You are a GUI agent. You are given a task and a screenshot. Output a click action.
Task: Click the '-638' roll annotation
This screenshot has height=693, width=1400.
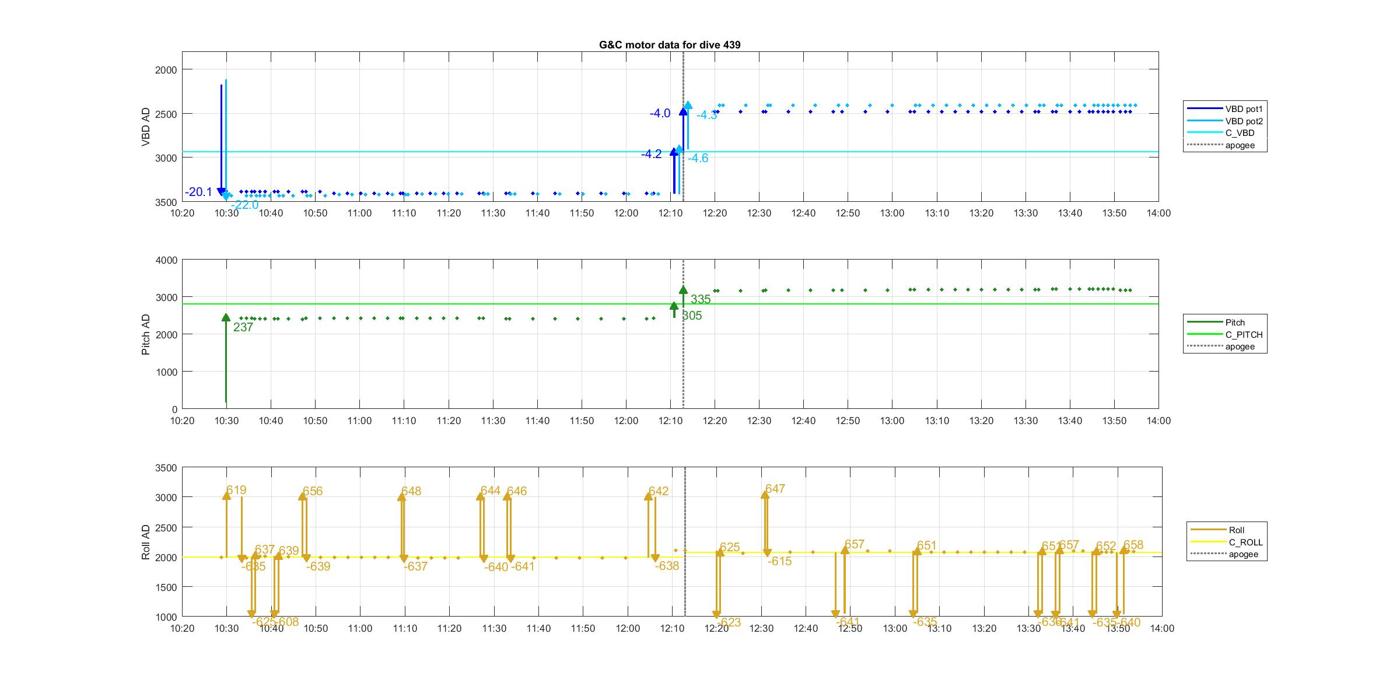667,566
